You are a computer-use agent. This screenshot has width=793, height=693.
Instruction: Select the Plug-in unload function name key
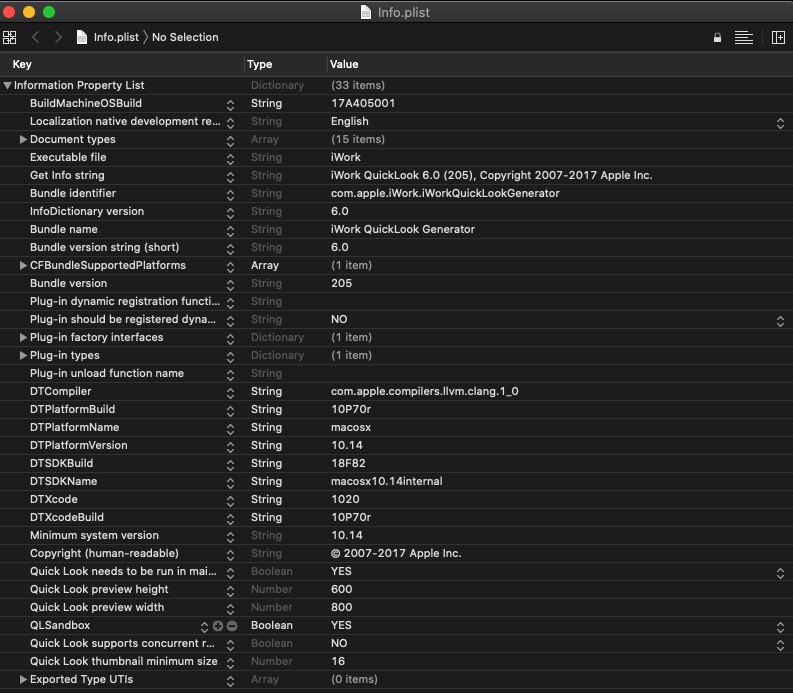tap(107, 373)
